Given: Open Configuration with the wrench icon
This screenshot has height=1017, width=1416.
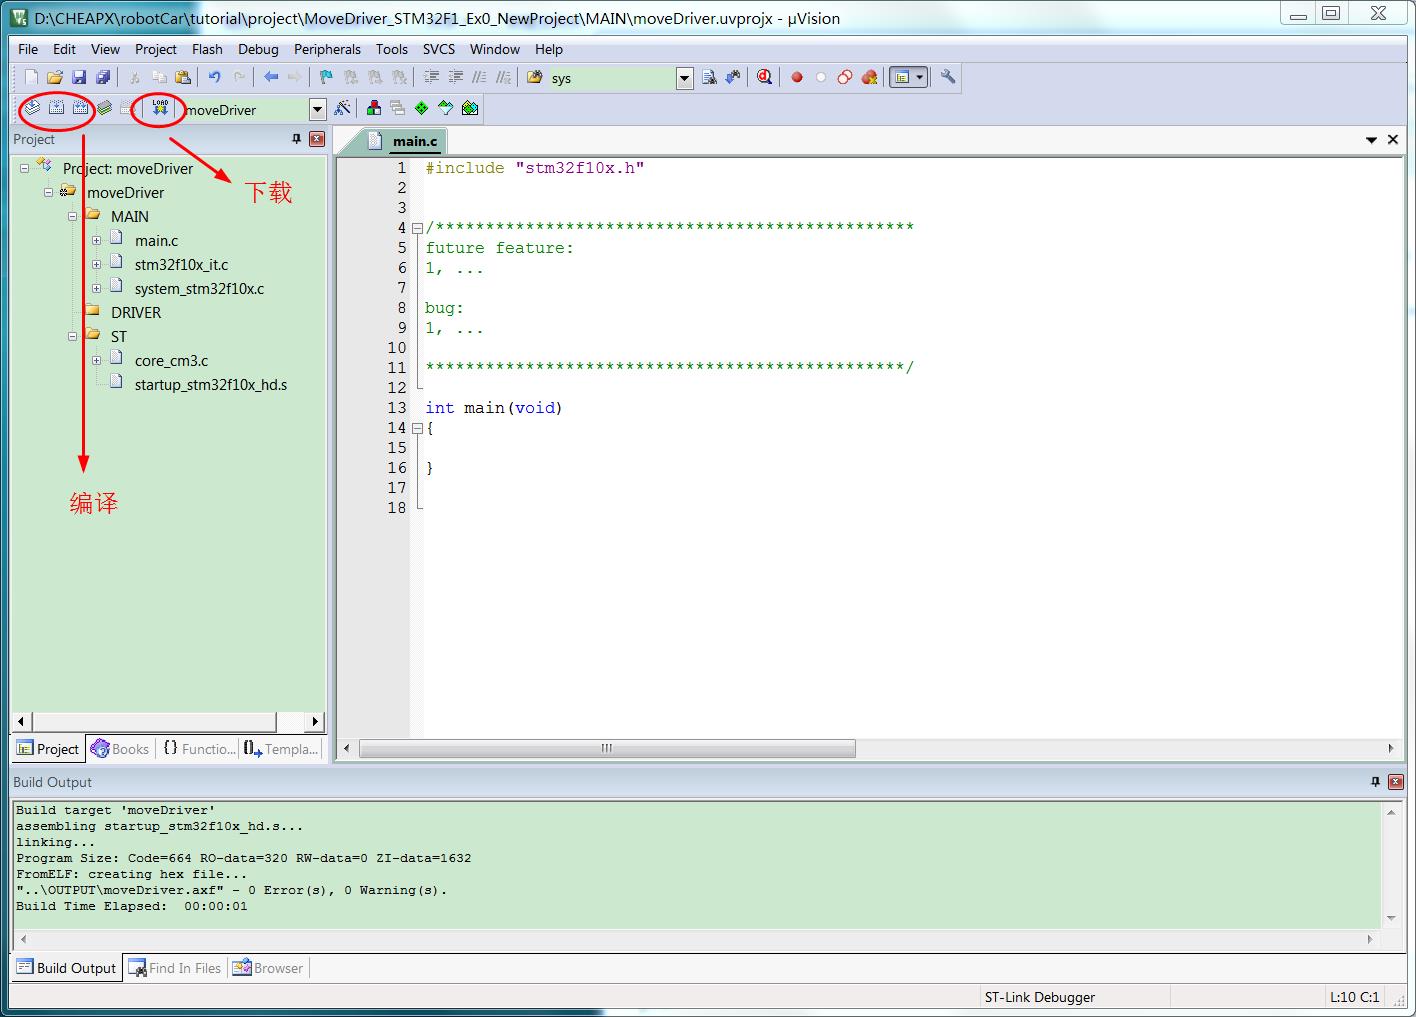Looking at the screenshot, I should pyautogui.click(x=948, y=77).
